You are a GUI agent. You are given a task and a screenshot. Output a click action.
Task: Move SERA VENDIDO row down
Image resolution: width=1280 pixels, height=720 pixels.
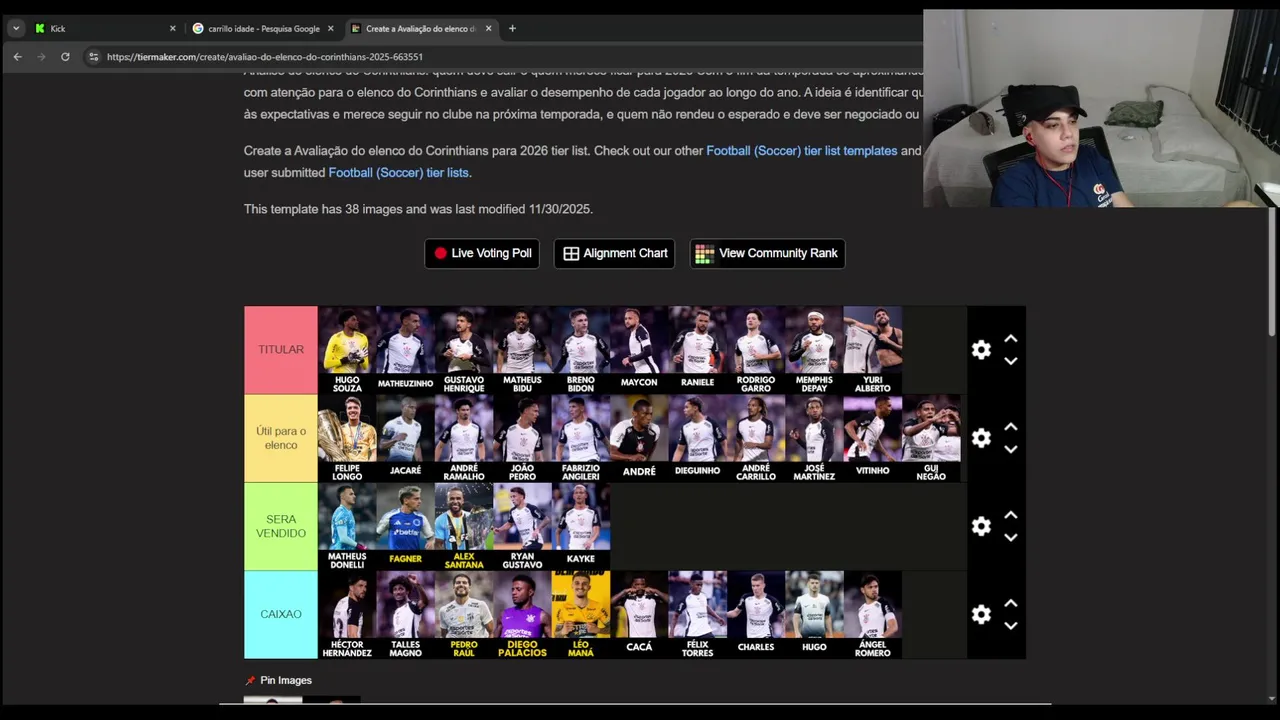pos(1010,537)
